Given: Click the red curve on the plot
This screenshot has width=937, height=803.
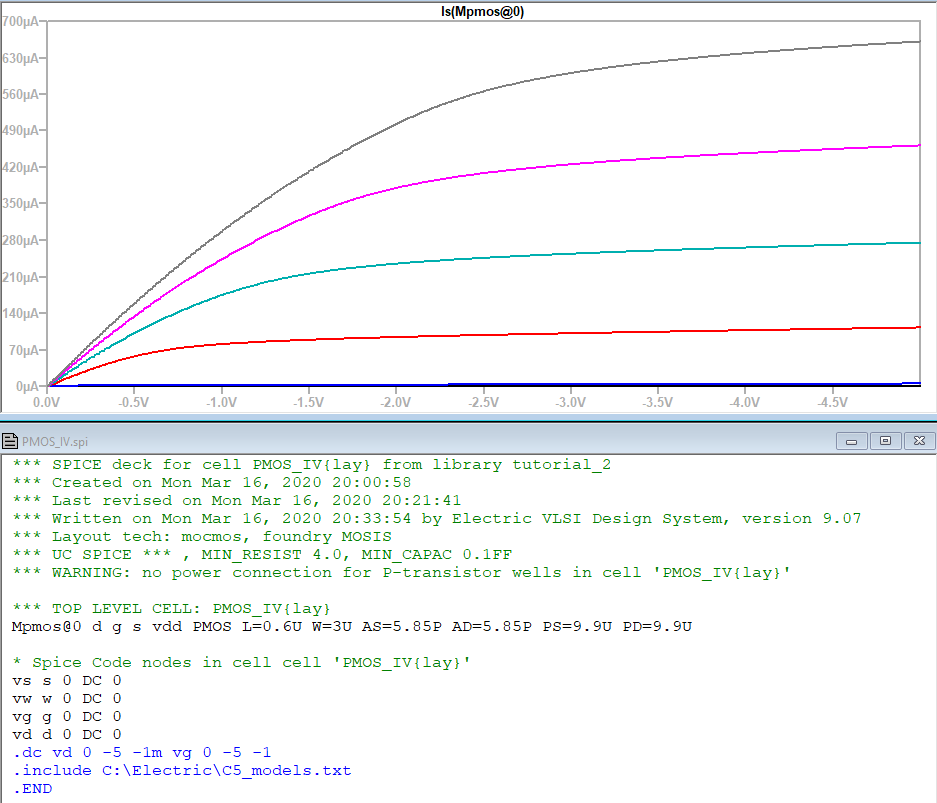Looking at the screenshot, I should (600, 337).
